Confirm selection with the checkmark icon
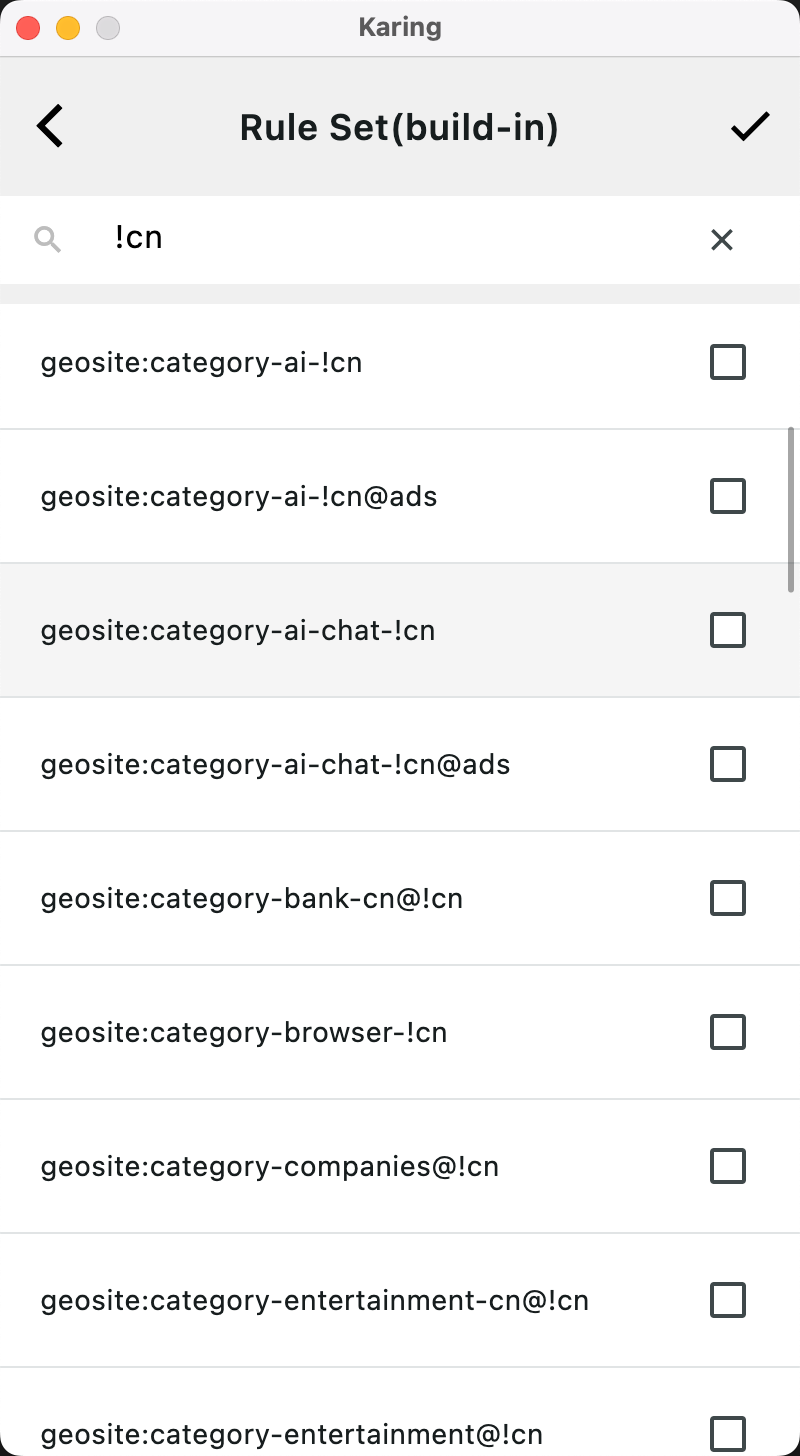The height and width of the screenshot is (1456, 800). (x=749, y=127)
